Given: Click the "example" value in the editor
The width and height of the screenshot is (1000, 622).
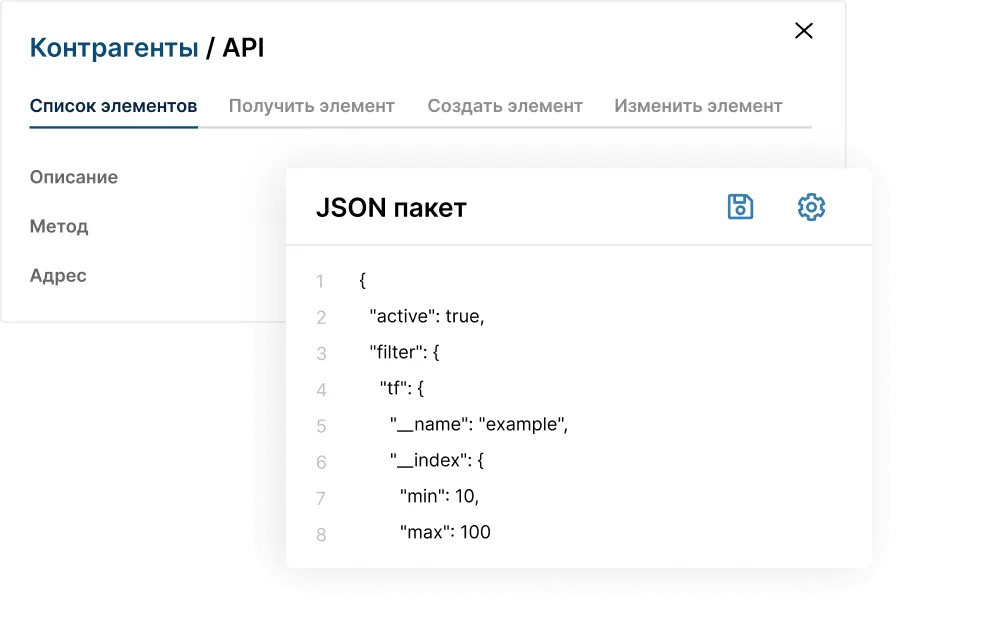Looking at the screenshot, I should [x=523, y=424].
